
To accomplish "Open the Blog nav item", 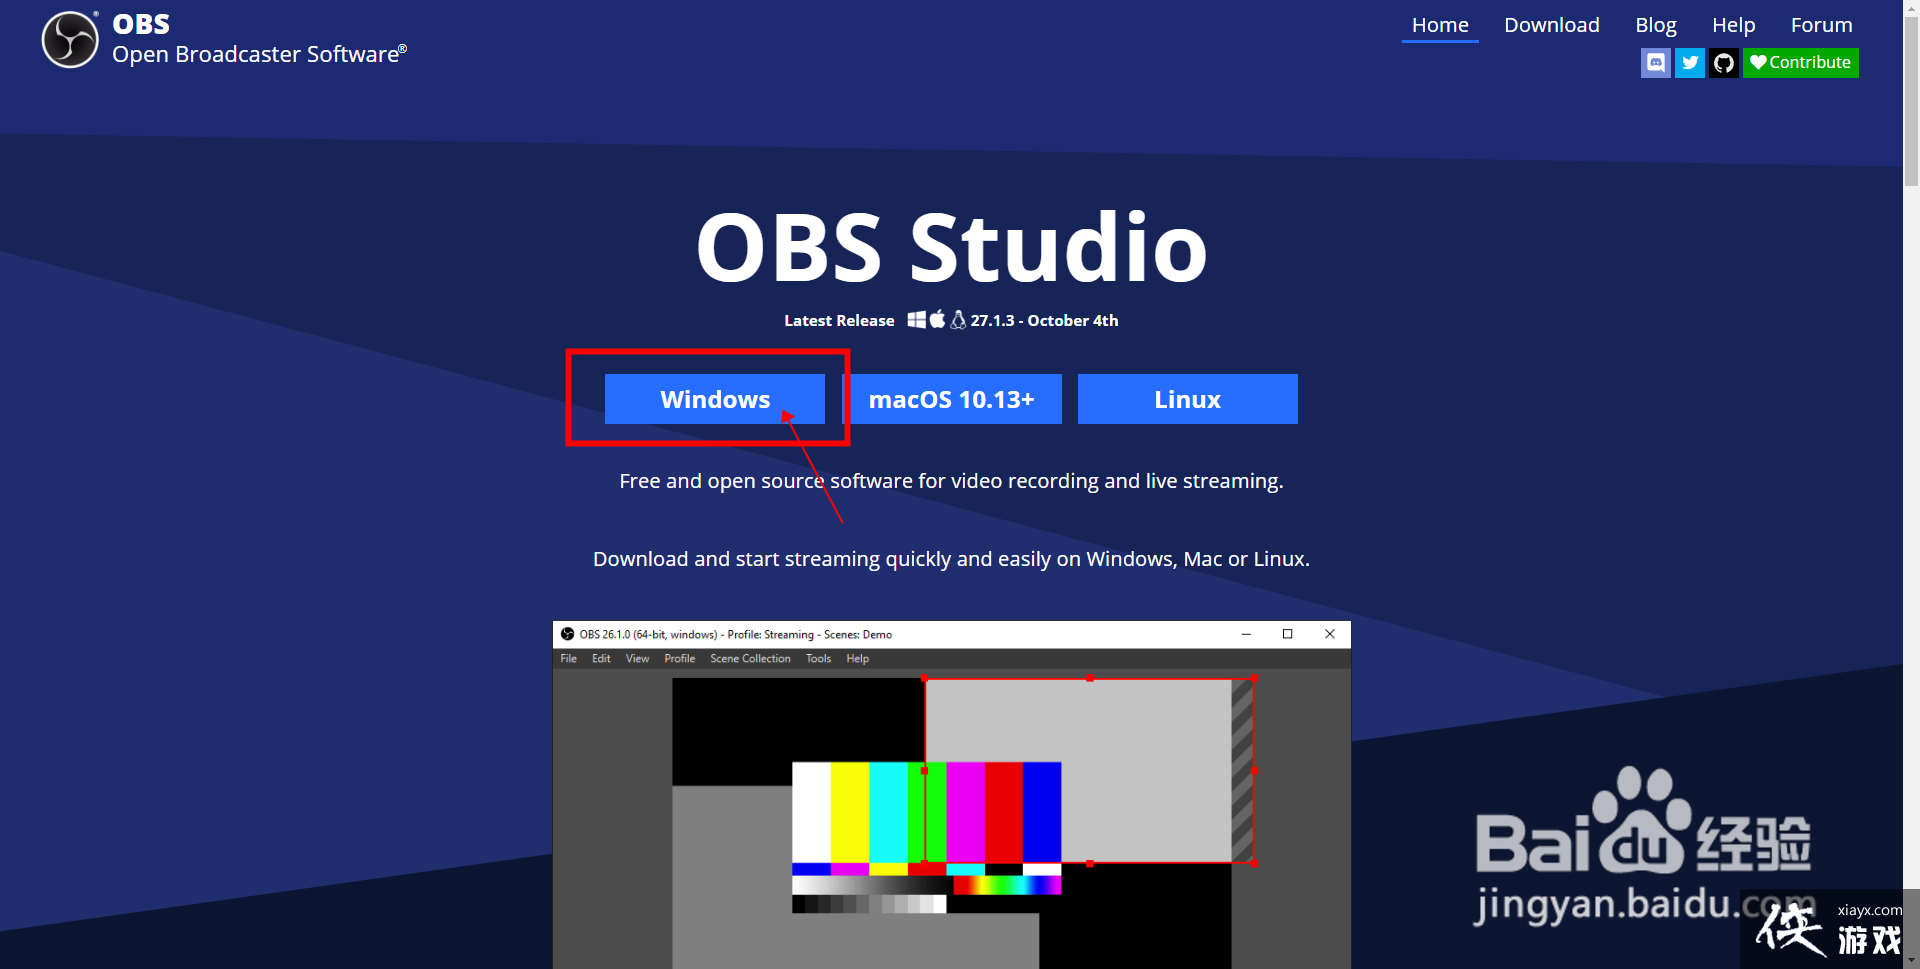I will [x=1656, y=25].
